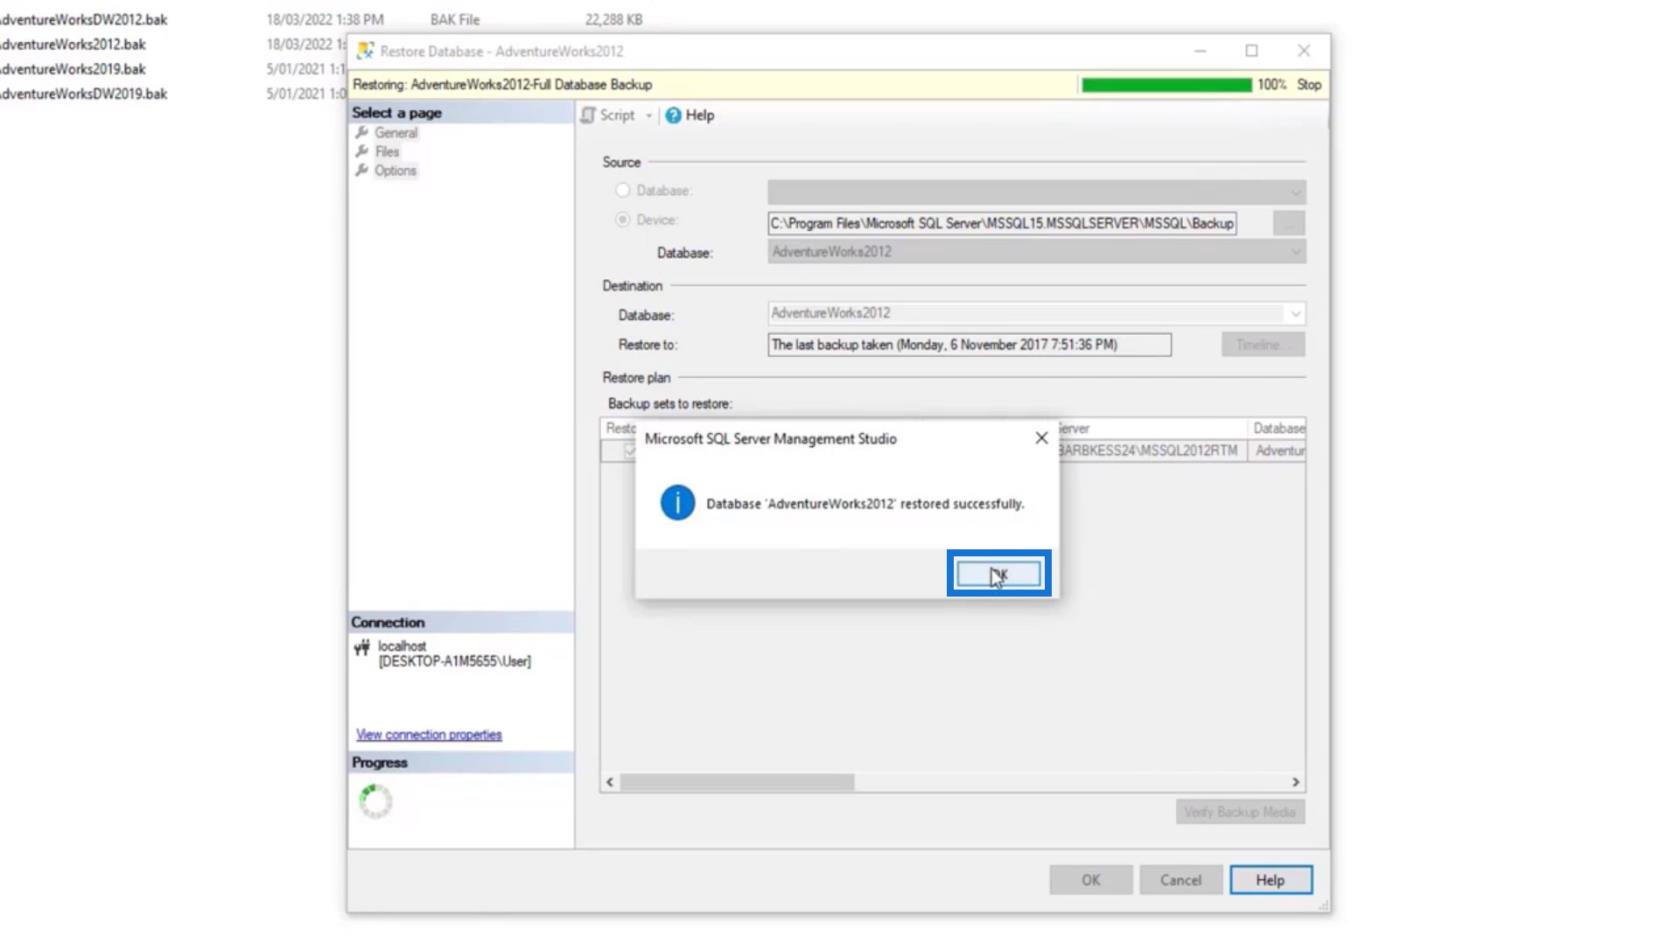Select the Device source radio button
1680x943 pixels.
coord(623,220)
